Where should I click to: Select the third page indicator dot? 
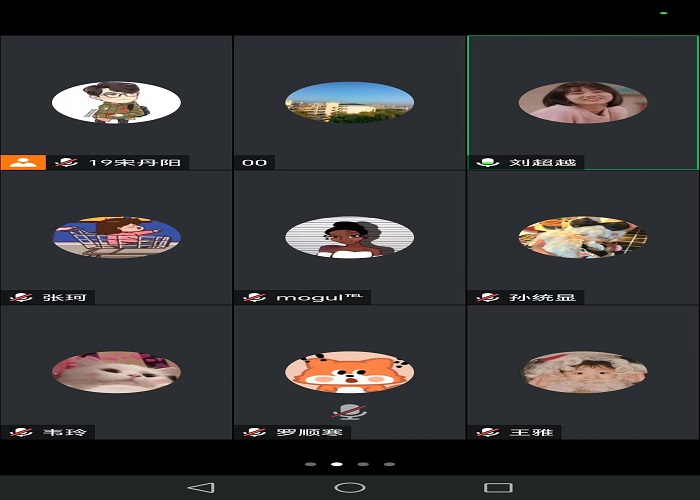point(363,464)
